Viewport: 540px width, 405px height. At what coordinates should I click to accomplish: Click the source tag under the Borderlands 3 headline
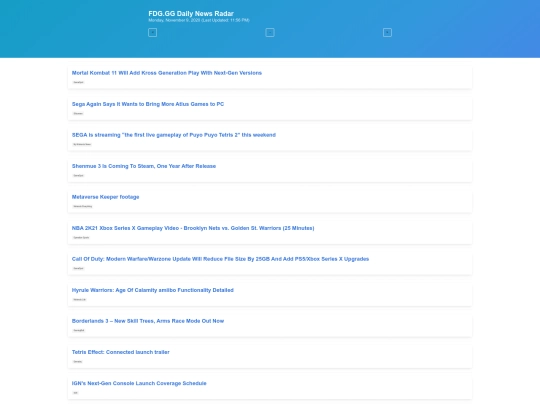[x=79, y=330]
